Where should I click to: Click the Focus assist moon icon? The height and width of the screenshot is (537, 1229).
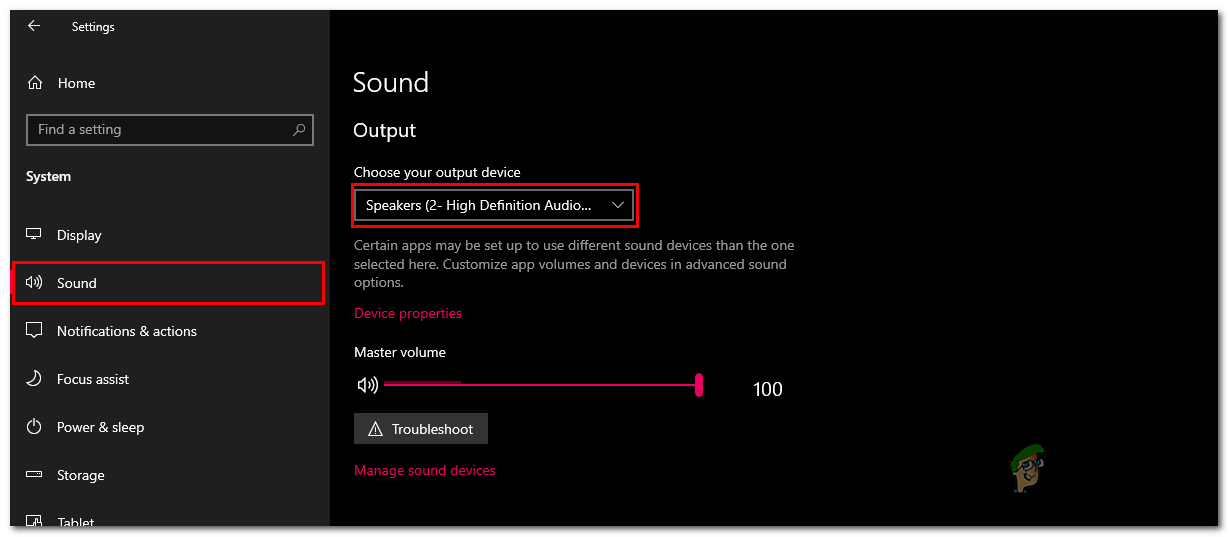[x=35, y=379]
